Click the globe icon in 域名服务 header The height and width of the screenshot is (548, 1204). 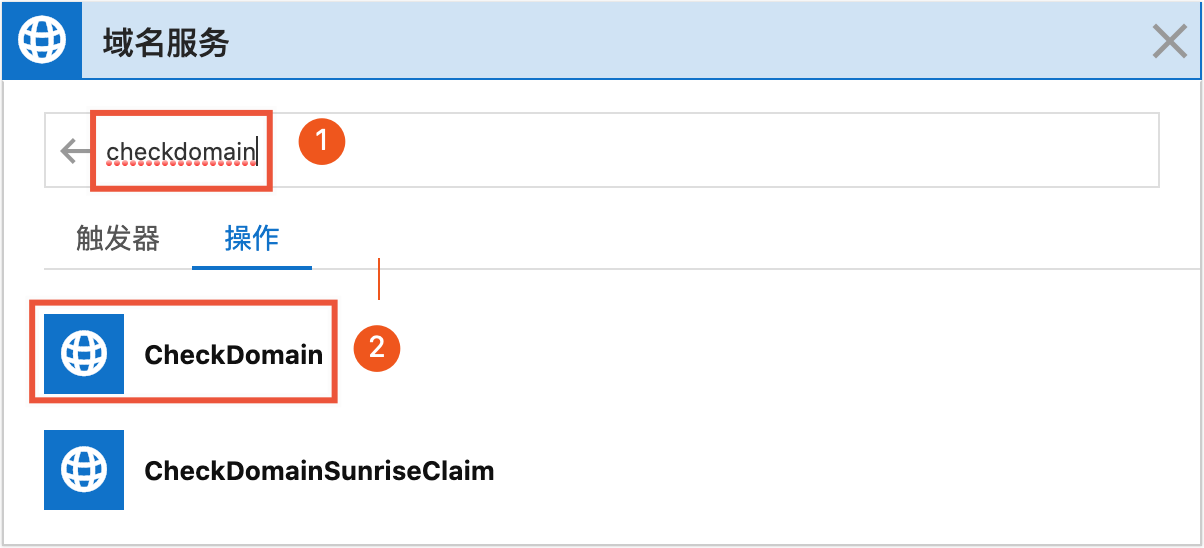(42, 42)
